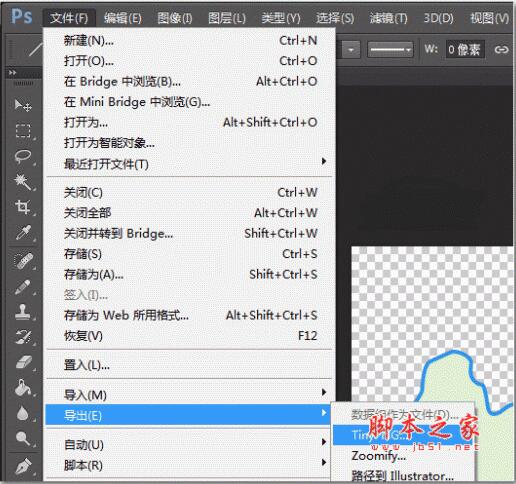This screenshot has width=516, height=484.
Task: Choose 存储(S) menu entry
Action: click(190, 254)
